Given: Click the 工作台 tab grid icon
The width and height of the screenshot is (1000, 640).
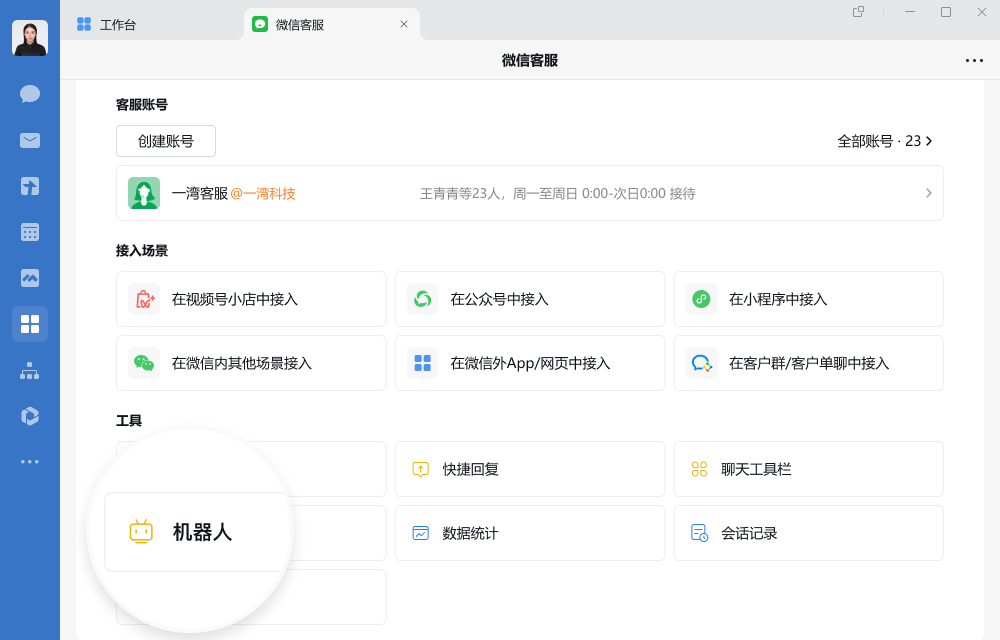Looking at the screenshot, I should (84, 24).
